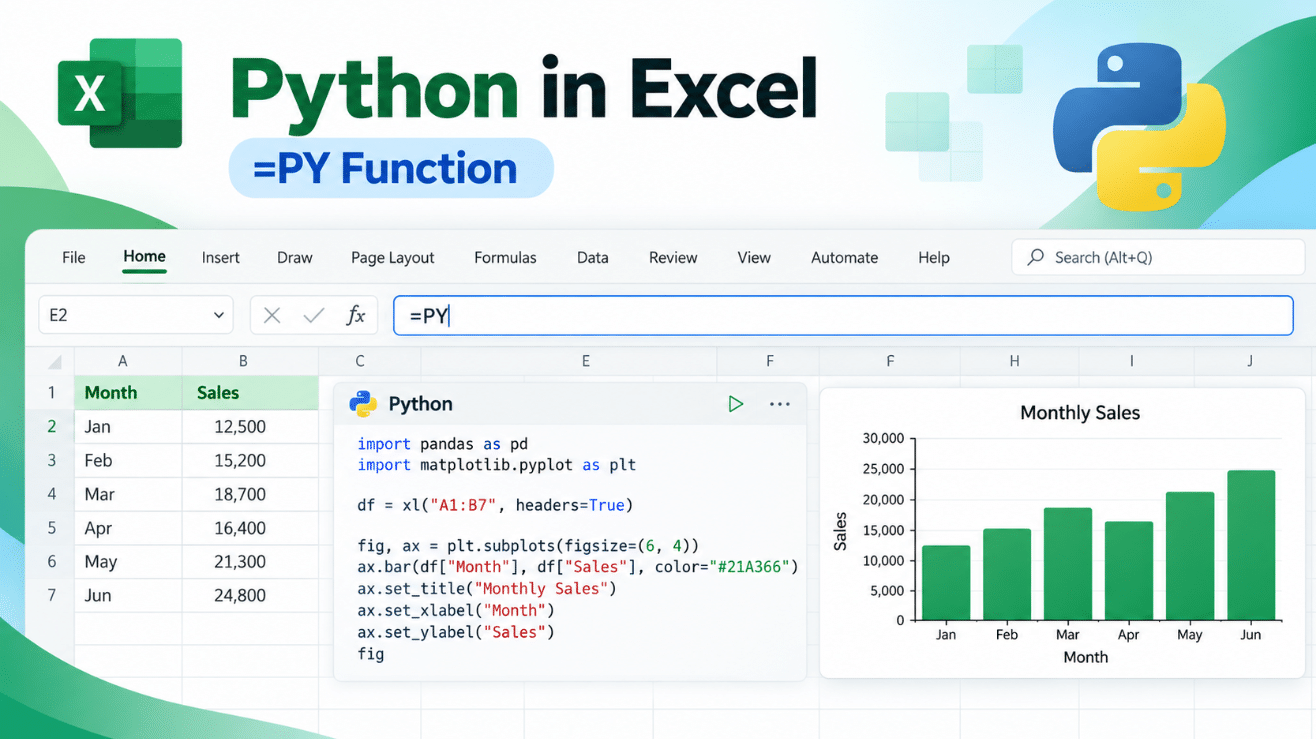
Task: Switch to the Automate tab
Action: pyautogui.click(x=845, y=257)
